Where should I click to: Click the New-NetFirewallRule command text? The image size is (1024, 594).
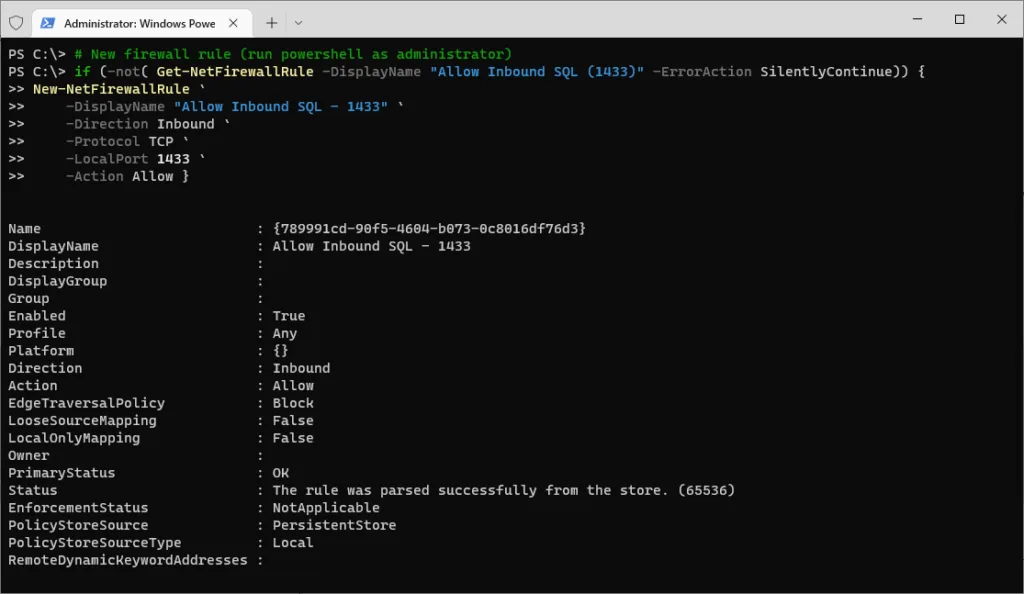111,89
